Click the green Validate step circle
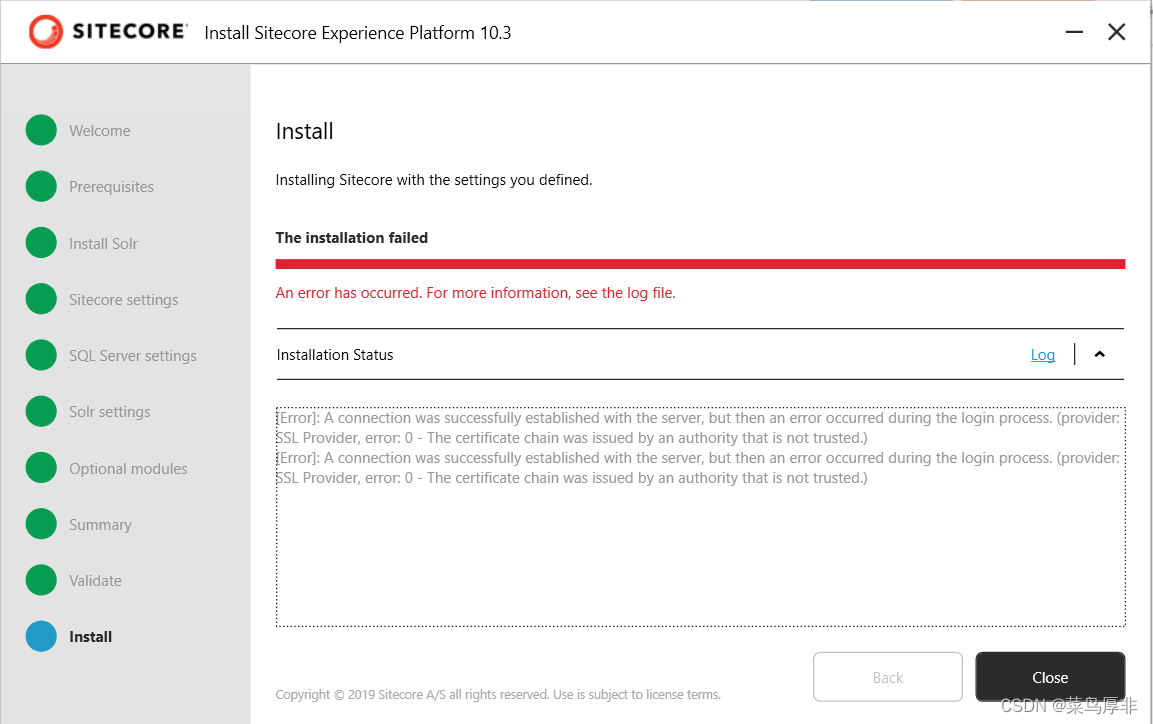The height and width of the screenshot is (724, 1153). coord(41,580)
